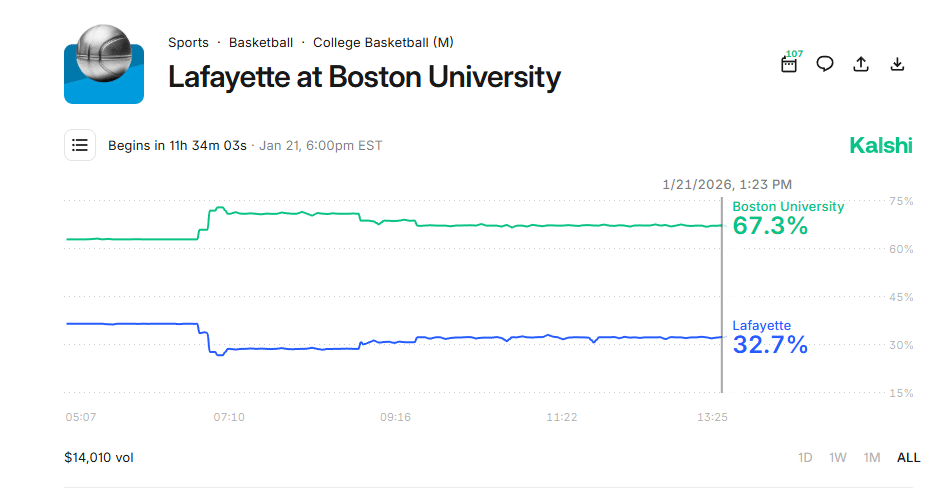Switch chart to 1M range
This screenshot has height=500, width=951.
[872, 457]
